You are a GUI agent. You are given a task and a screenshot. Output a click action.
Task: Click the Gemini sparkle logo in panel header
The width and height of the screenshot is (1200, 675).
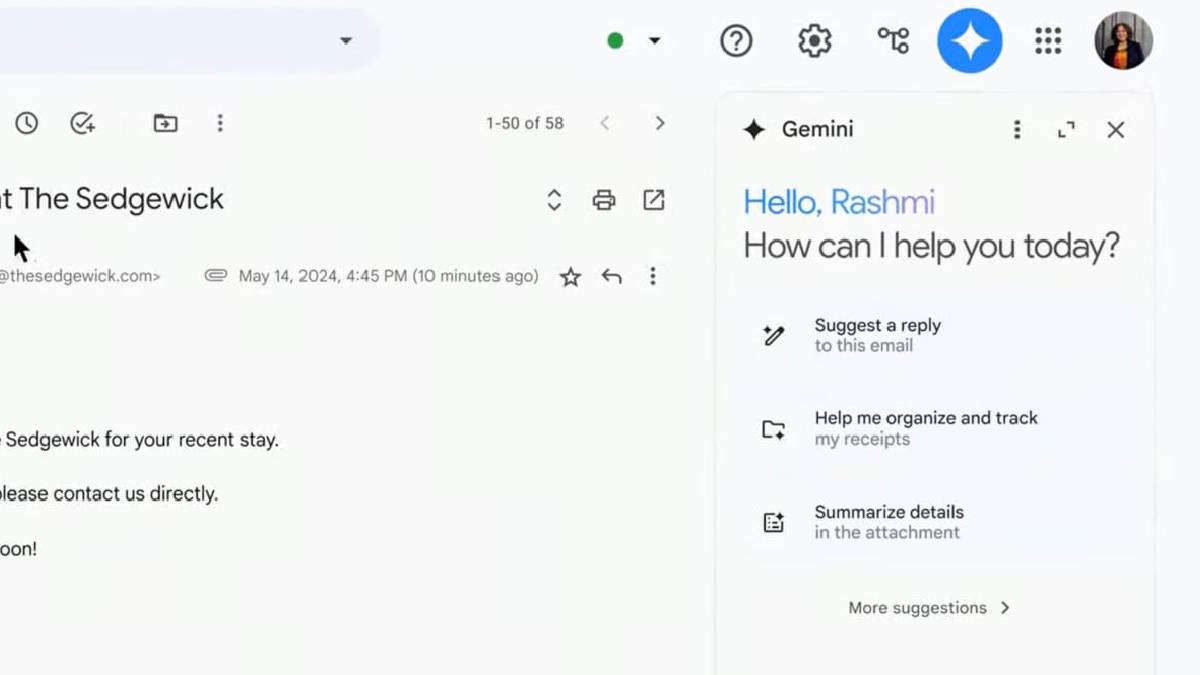755,130
